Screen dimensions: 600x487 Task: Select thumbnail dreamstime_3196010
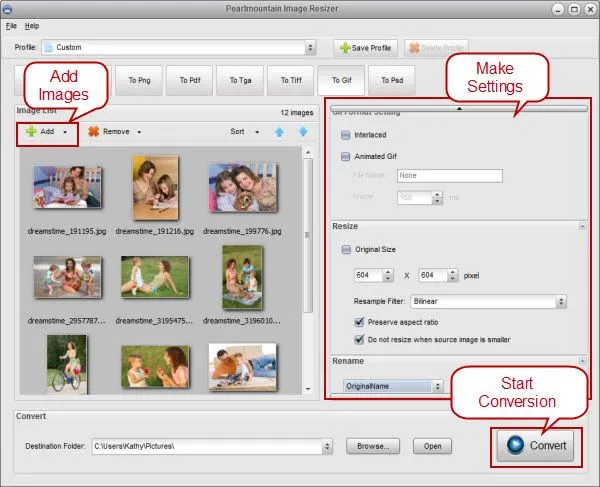pyautogui.click(x=243, y=277)
